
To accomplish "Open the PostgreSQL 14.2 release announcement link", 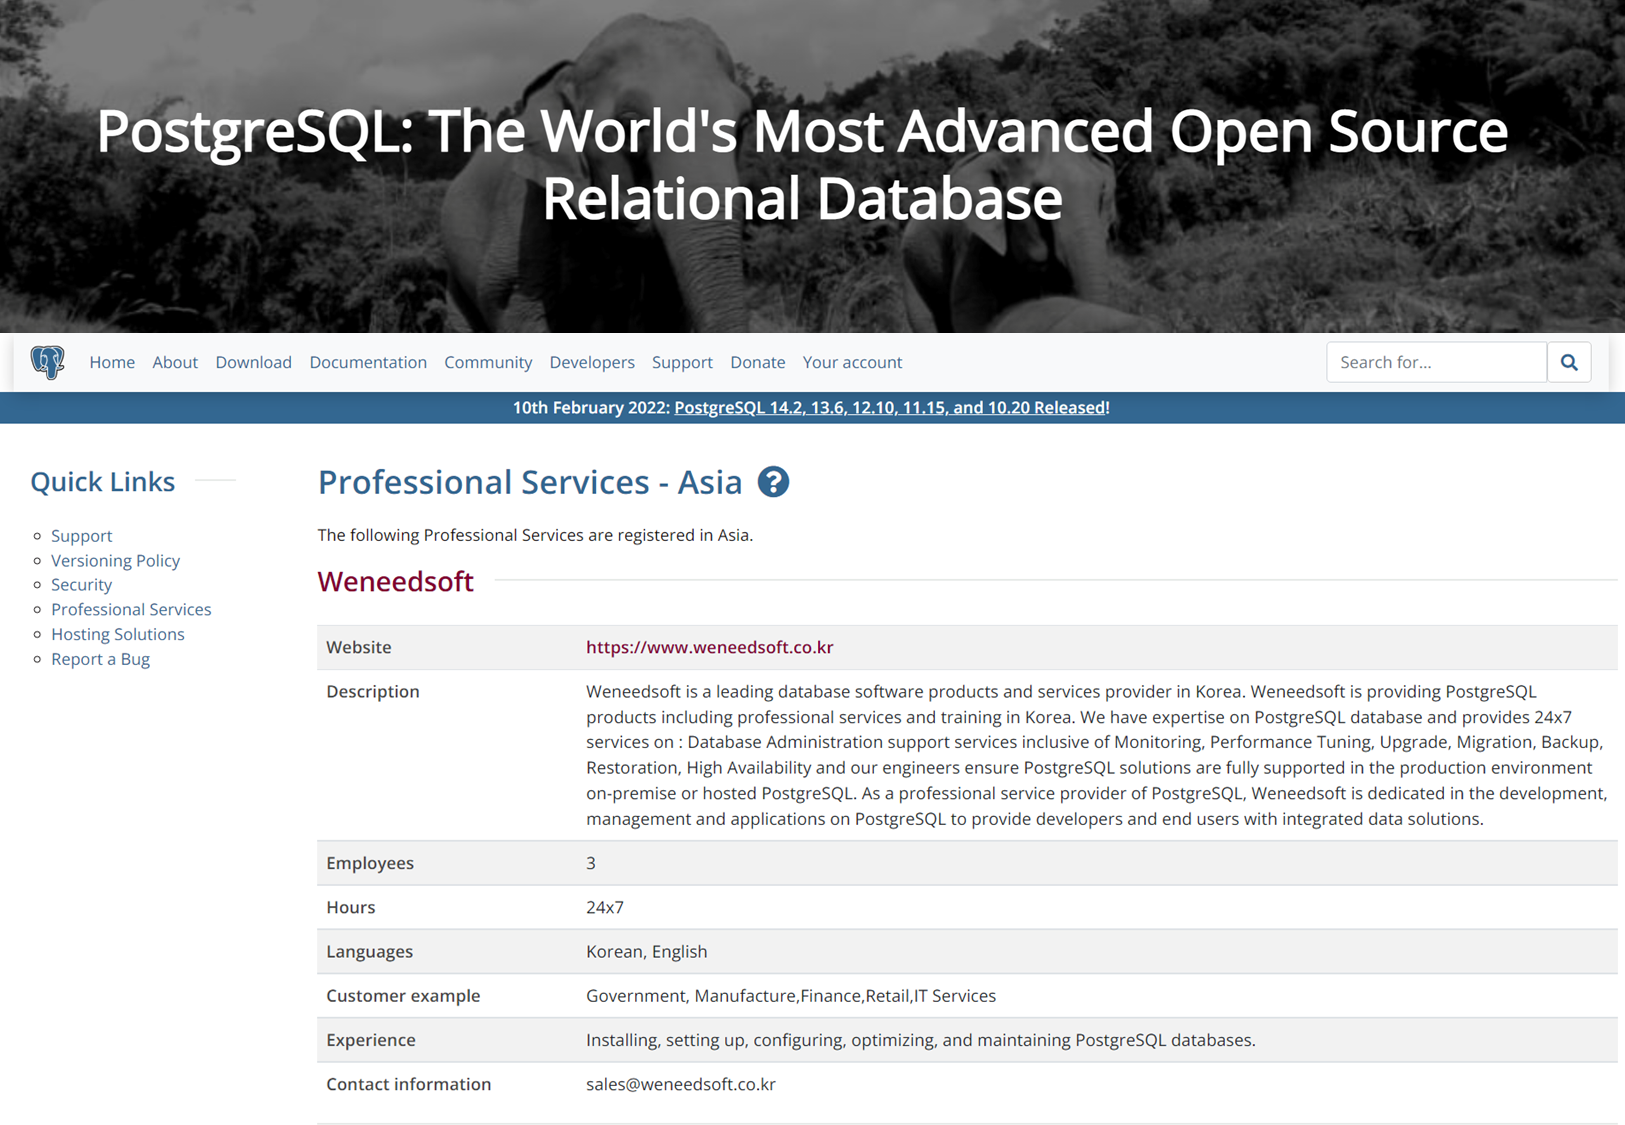I will pyautogui.click(x=890, y=408).
